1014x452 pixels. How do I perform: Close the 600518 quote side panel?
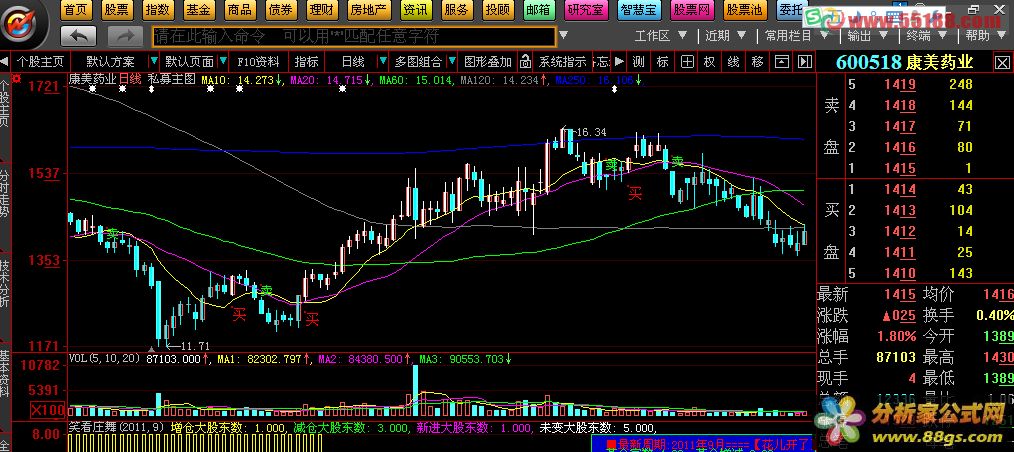[x=1002, y=63]
